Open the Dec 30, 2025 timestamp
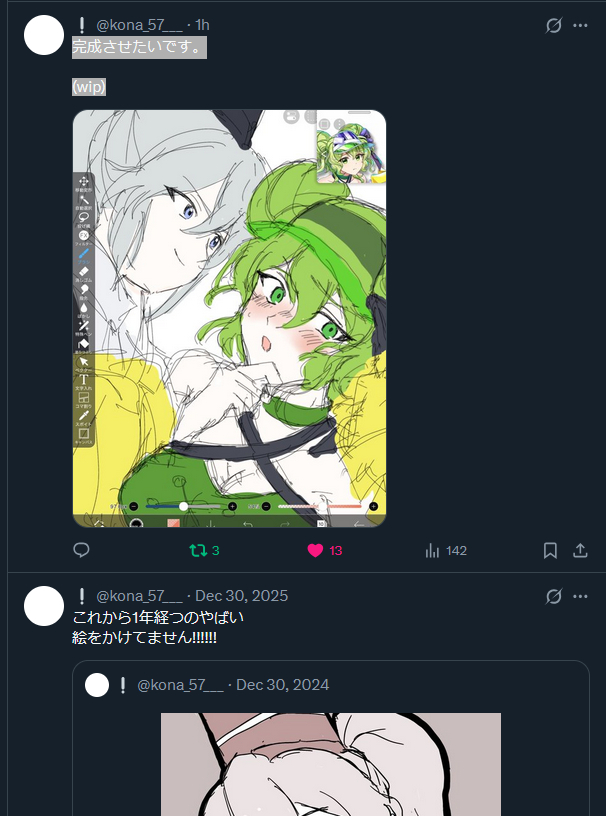 241,596
